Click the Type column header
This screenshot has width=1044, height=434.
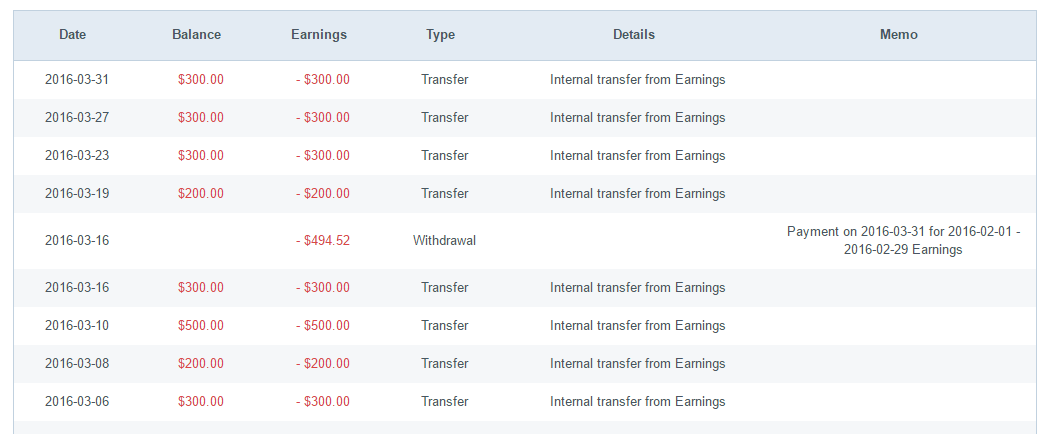[x=441, y=35]
